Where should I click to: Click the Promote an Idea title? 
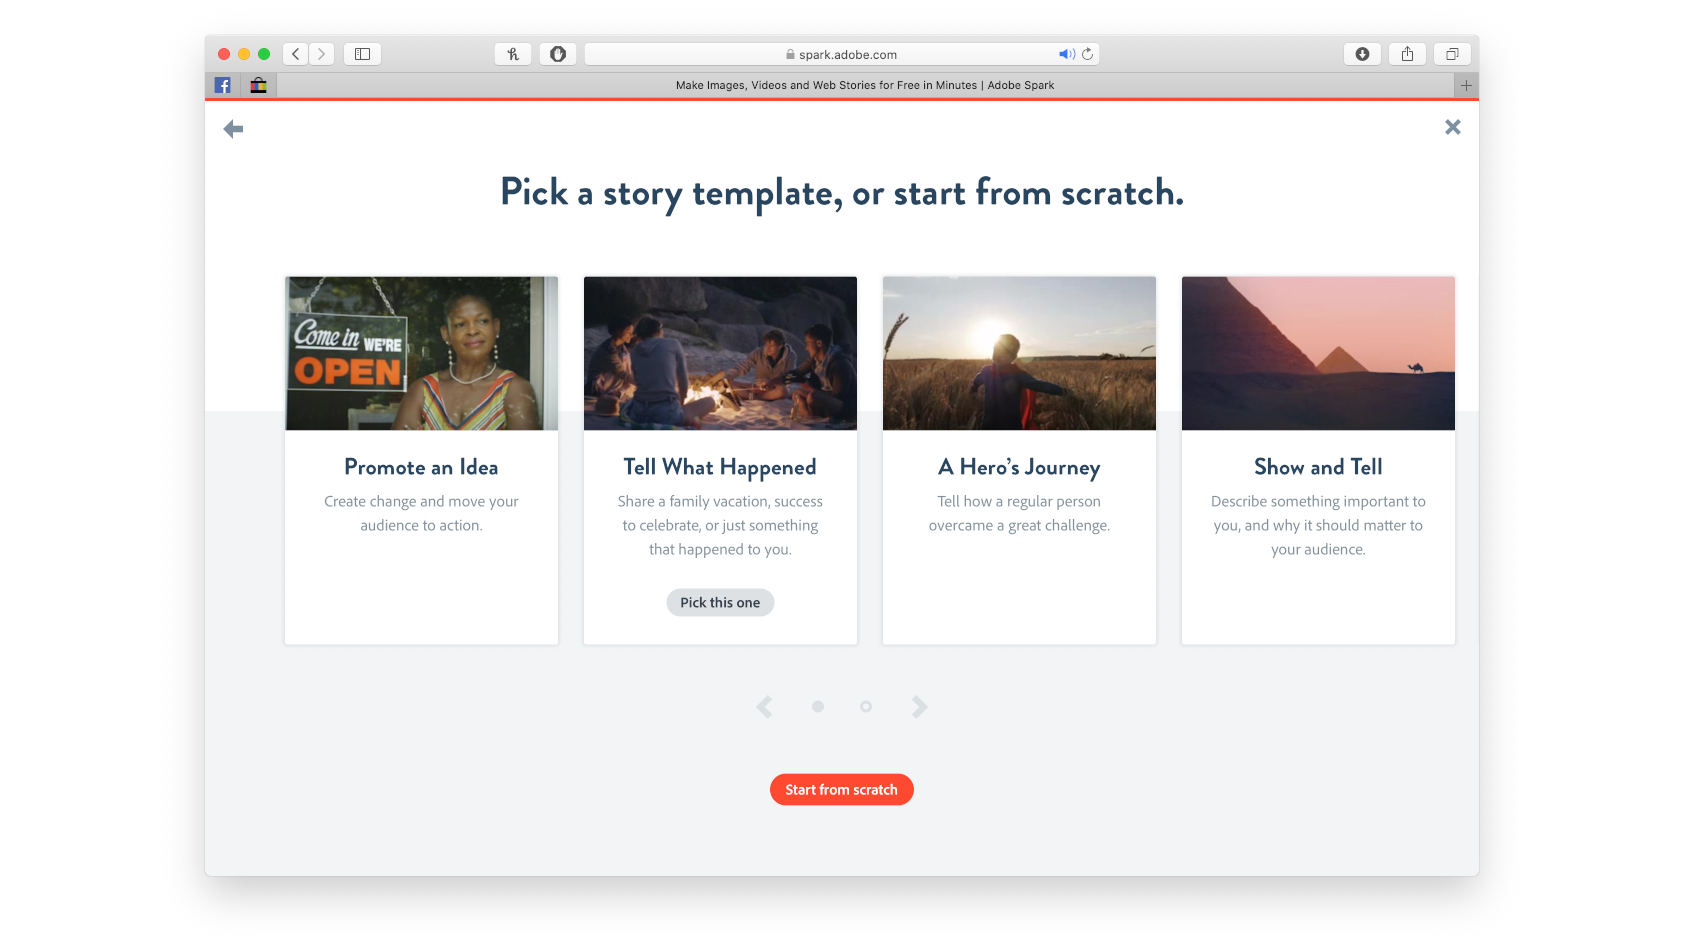[421, 467]
